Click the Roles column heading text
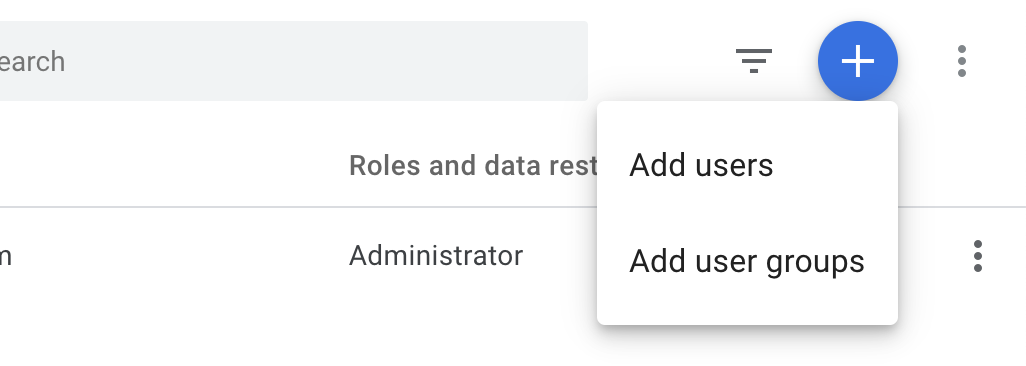Screen dimensions: 1026x366 [x=473, y=166]
